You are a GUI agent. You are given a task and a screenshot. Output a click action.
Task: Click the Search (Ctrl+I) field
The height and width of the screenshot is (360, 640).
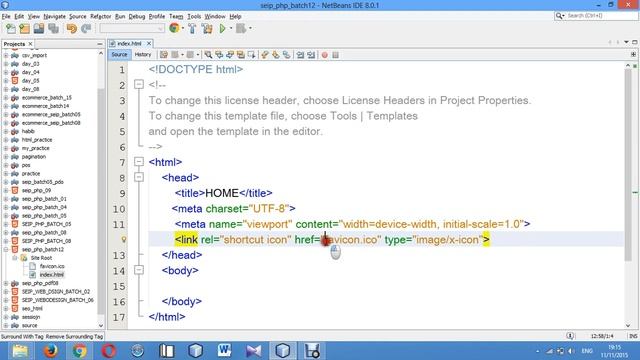coord(596,16)
